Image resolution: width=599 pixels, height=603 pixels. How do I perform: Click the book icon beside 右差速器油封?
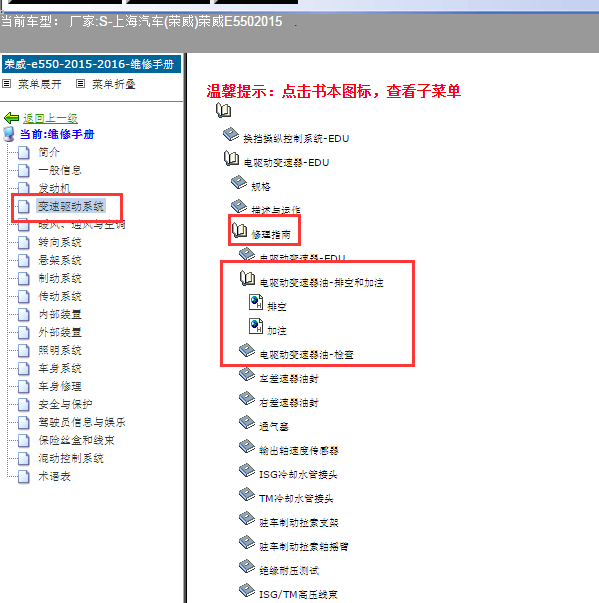247,398
